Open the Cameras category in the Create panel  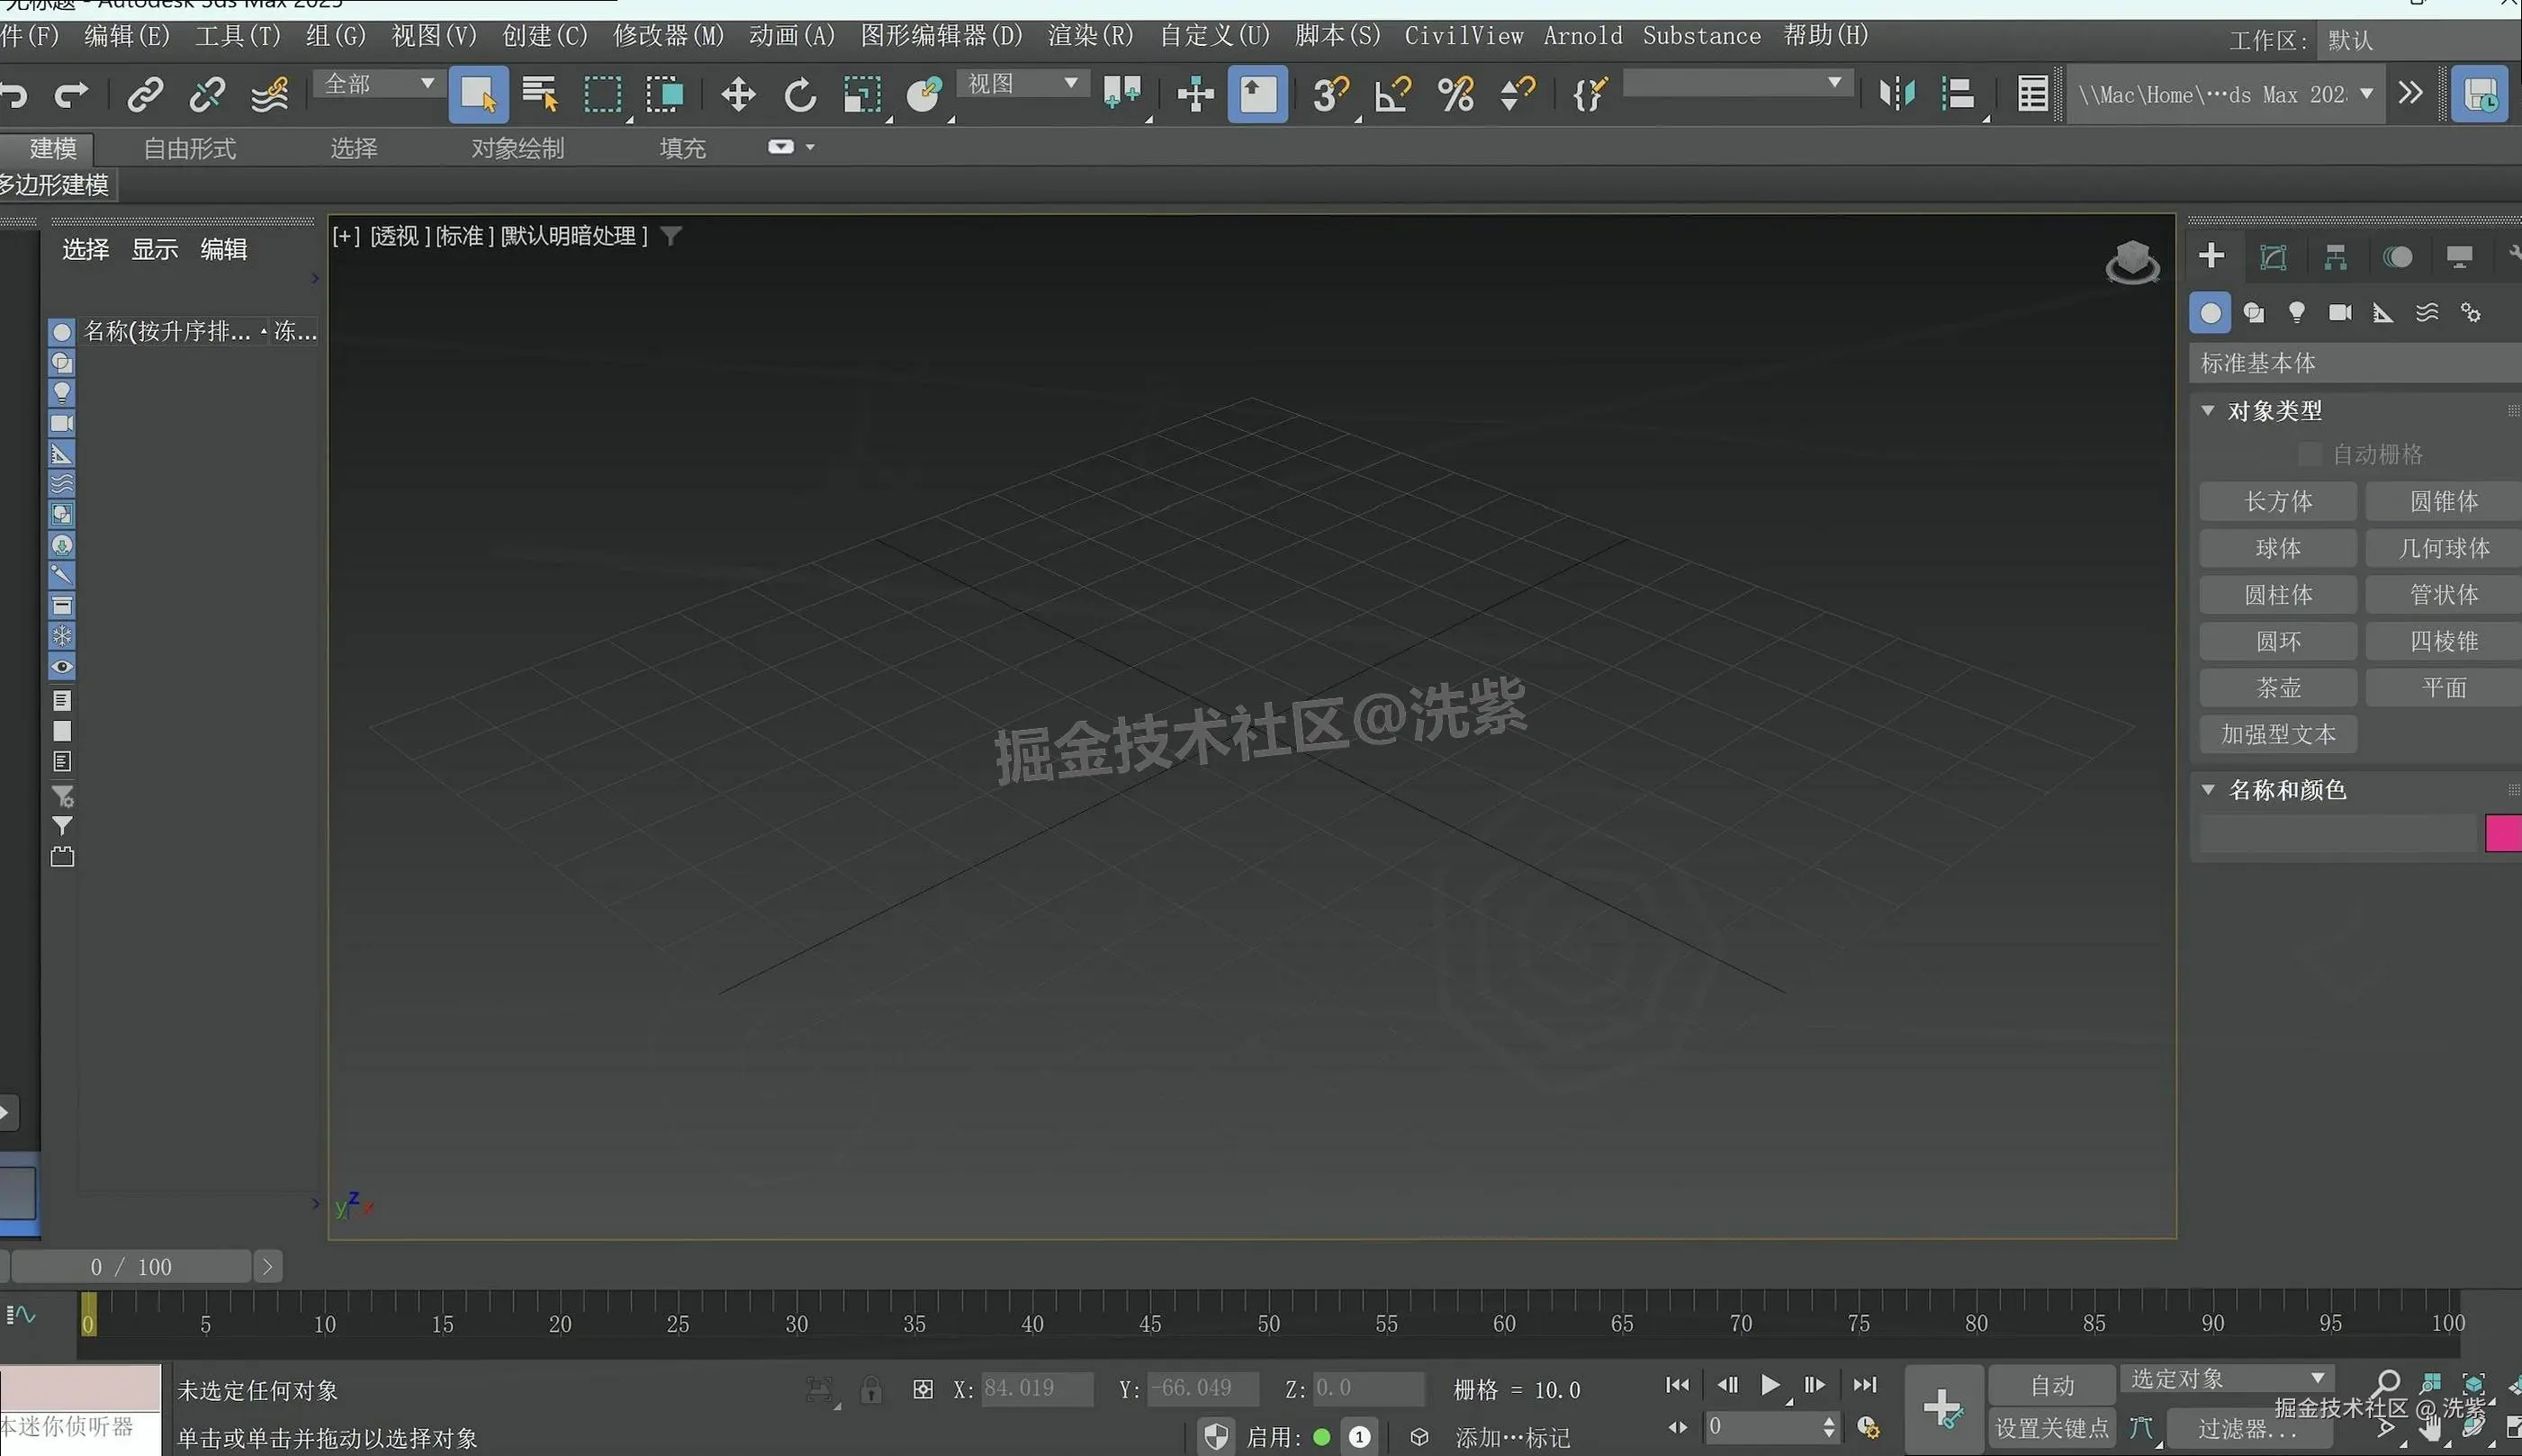pos(2340,312)
